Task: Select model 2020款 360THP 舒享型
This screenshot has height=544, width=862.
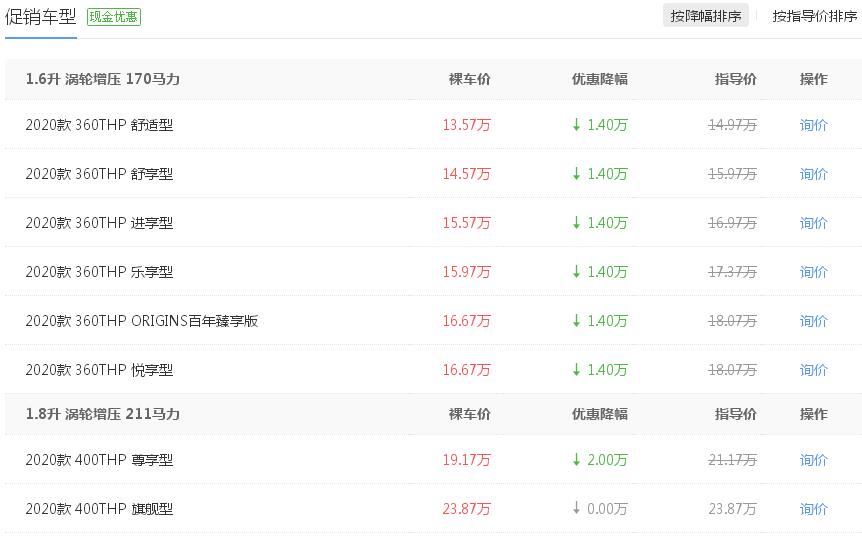Action: 100,174
